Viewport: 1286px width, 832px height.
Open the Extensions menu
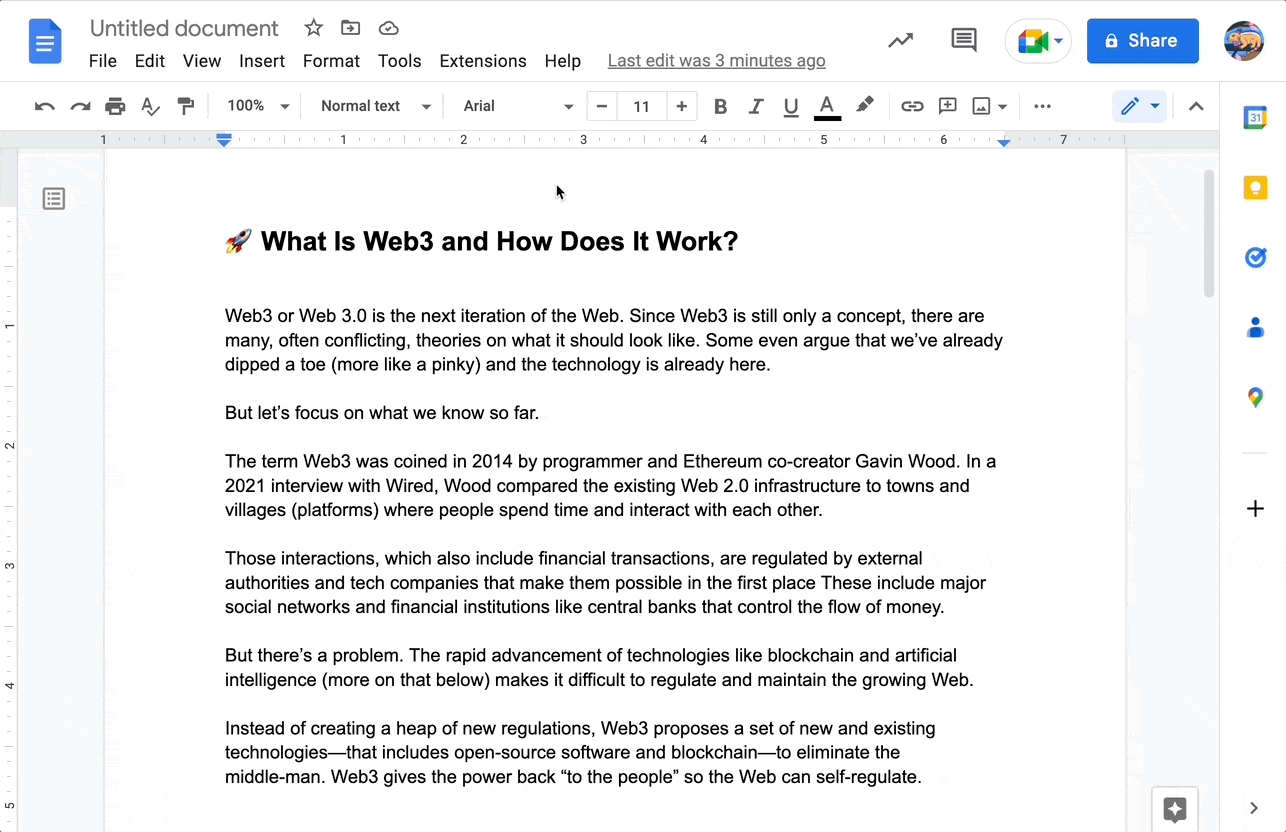(483, 61)
